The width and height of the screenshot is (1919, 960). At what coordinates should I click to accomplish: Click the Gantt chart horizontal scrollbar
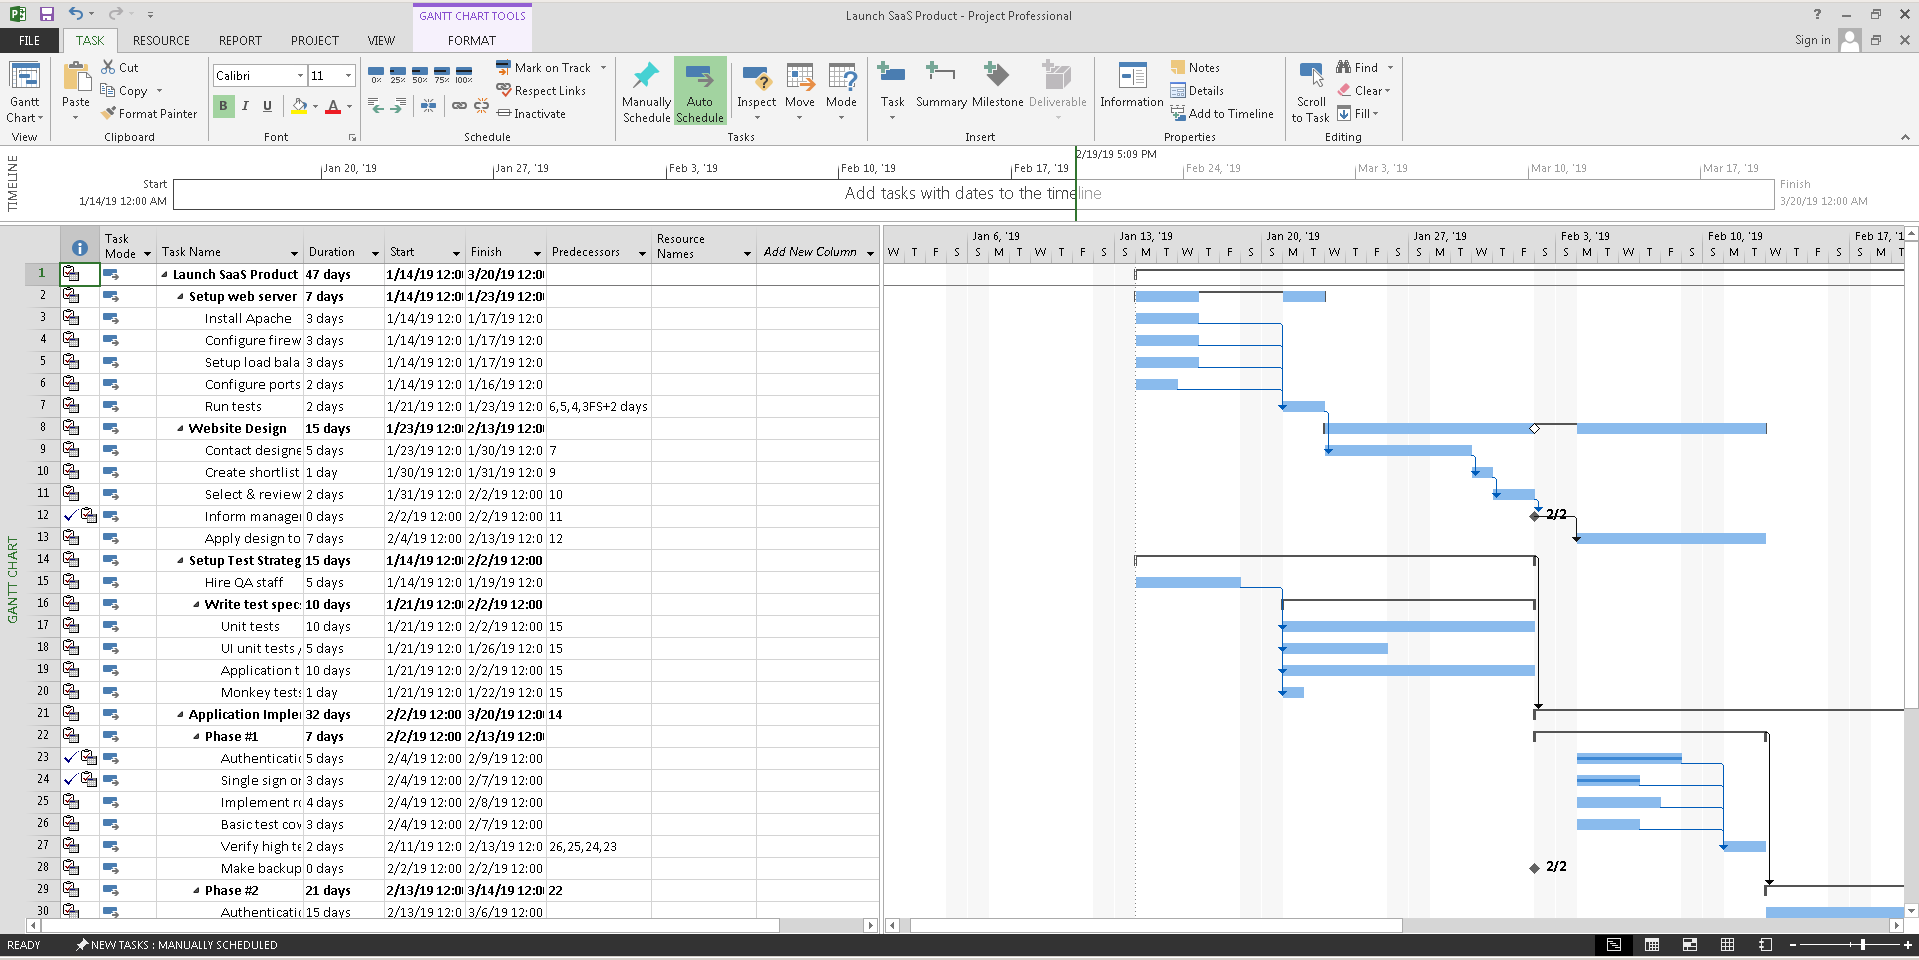click(1157, 926)
